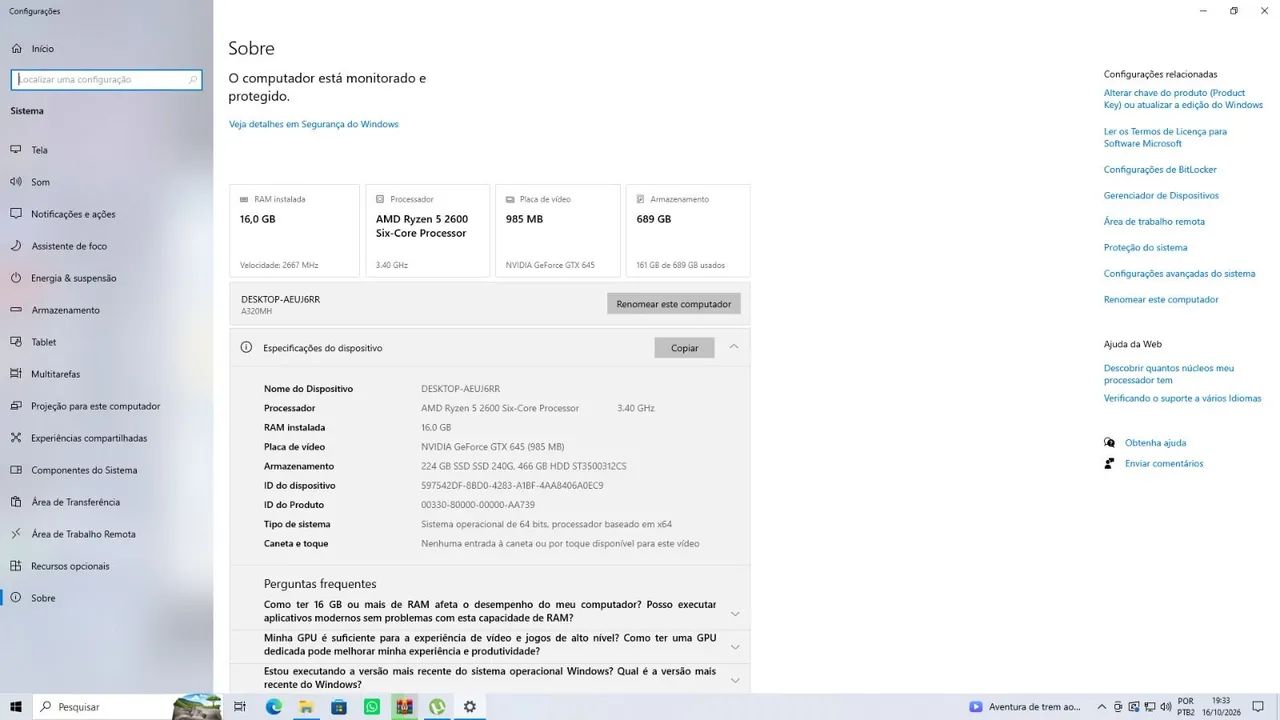Open Veja detalhes em Segurança do Windows
Viewport: 1280px width, 720px height.
pos(314,124)
